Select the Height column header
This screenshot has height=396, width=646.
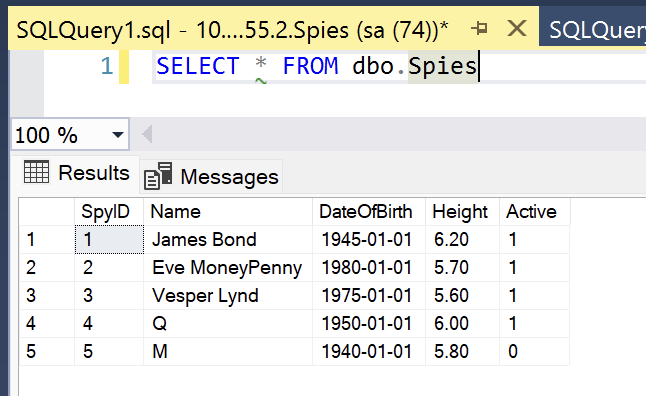coord(462,212)
